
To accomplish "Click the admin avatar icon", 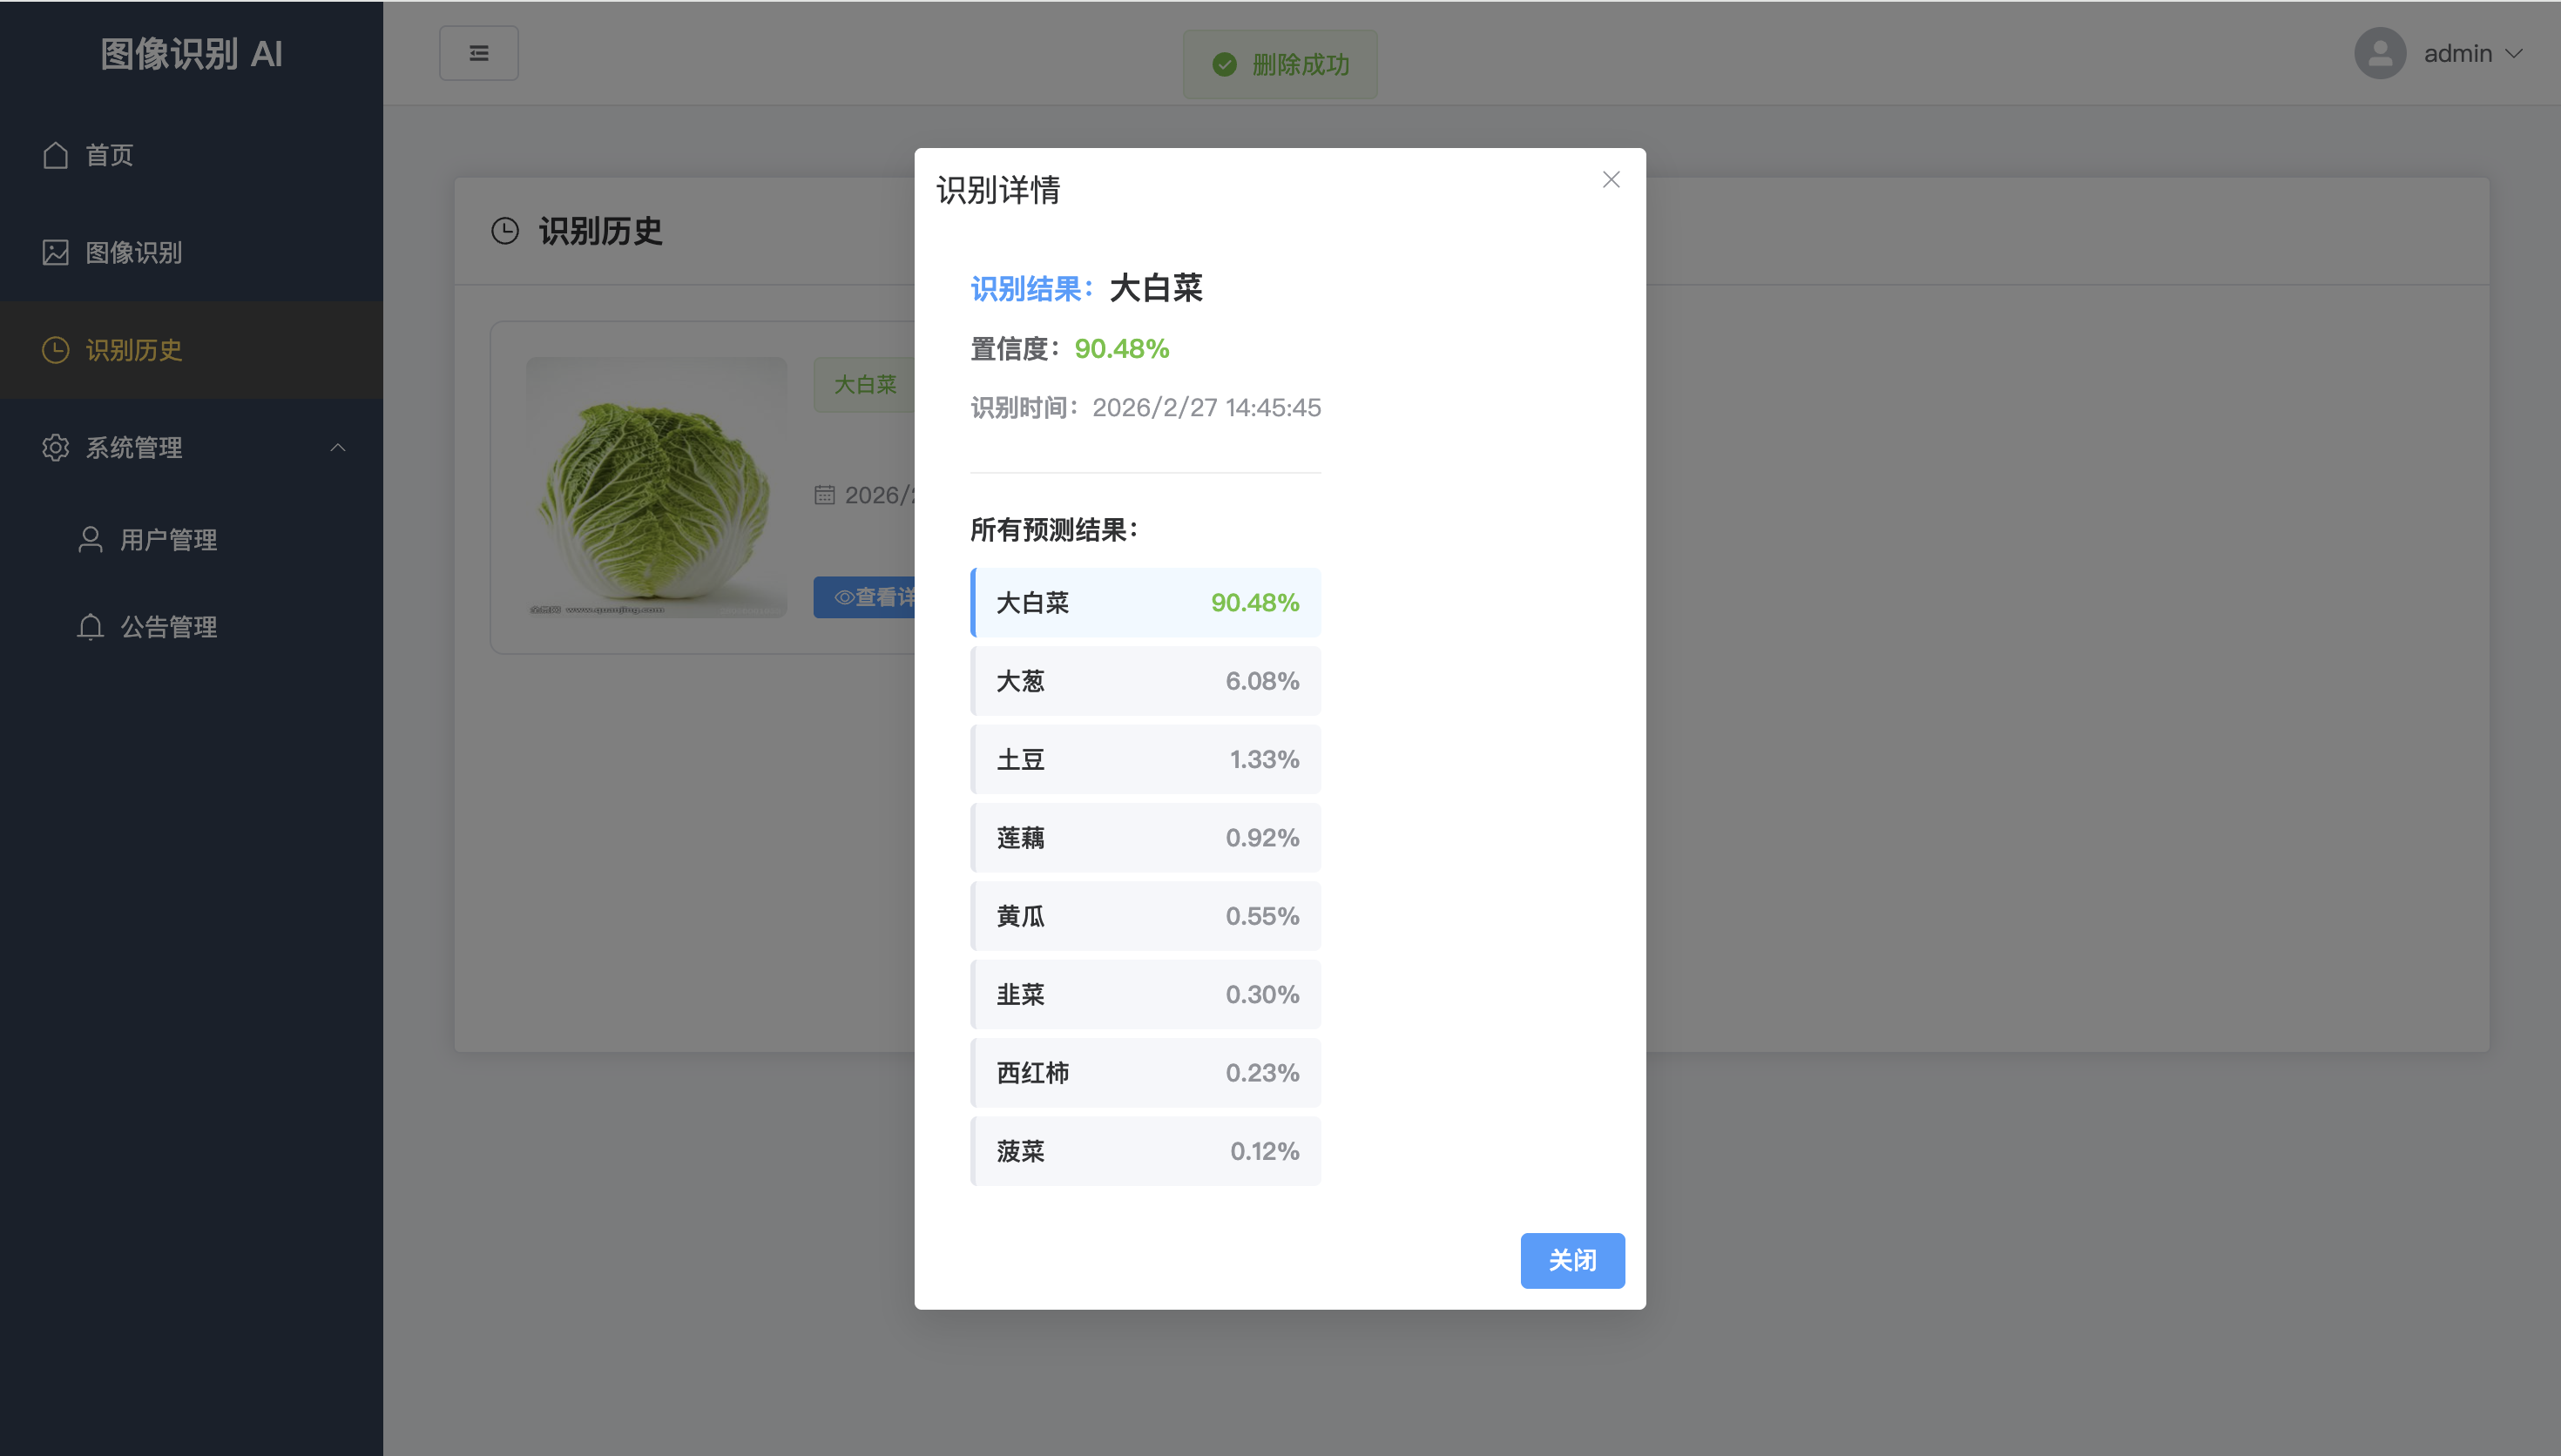I will (x=2380, y=53).
